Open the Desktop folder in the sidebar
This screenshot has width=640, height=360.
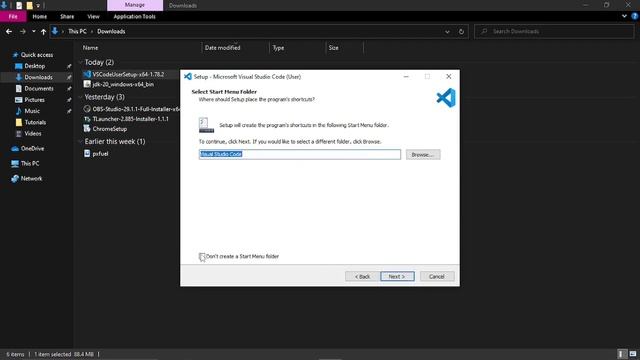[x=34, y=66]
